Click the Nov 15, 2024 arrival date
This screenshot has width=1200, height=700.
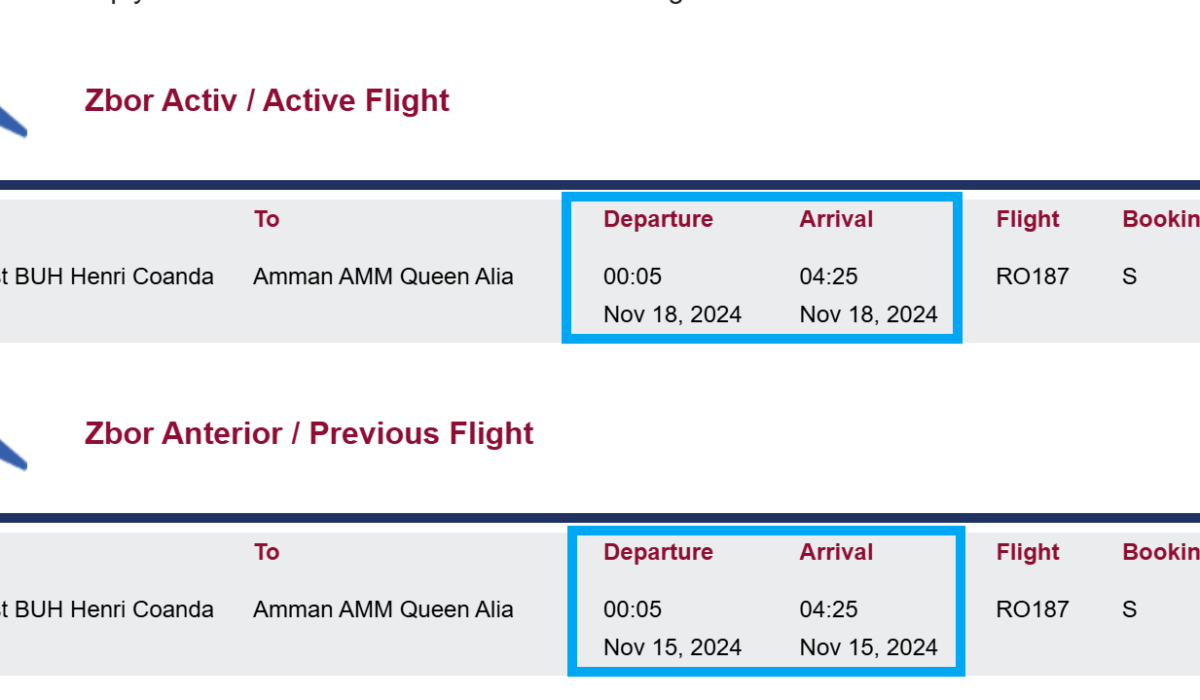tap(868, 648)
